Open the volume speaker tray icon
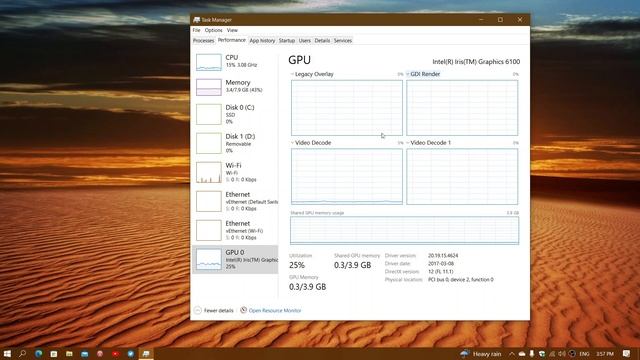640x360 pixels. pyautogui.click(x=562, y=354)
